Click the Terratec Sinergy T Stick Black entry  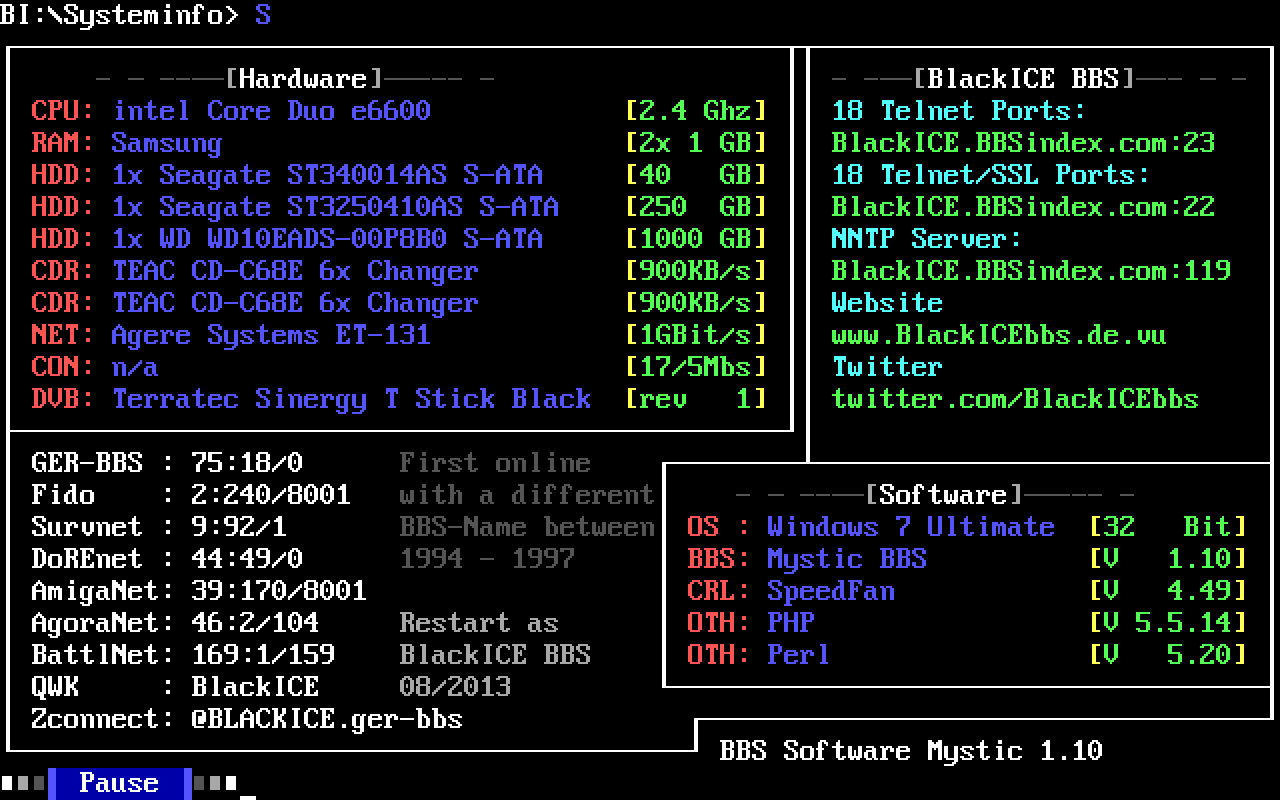tap(351, 399)
